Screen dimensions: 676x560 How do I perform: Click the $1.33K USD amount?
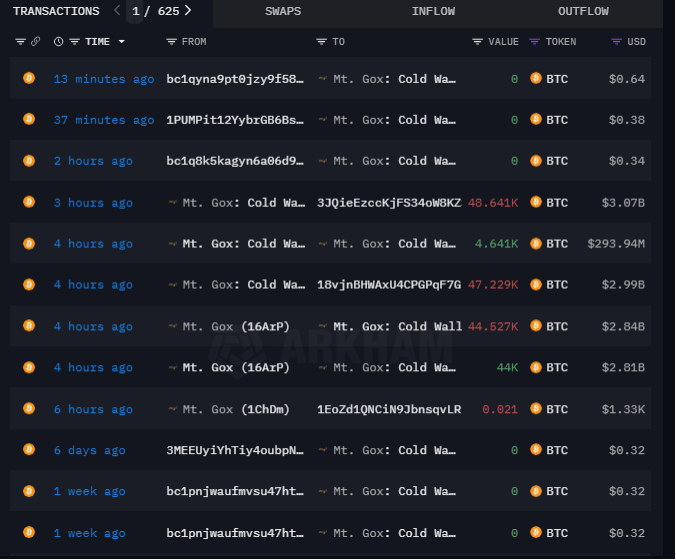pyautogui.click(x=623, y=409)
